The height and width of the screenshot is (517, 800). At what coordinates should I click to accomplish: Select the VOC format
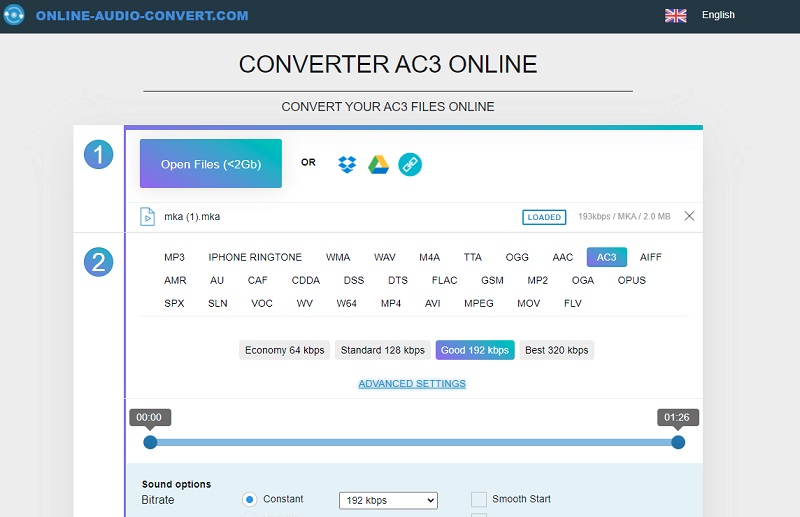(x=262, y=303)
